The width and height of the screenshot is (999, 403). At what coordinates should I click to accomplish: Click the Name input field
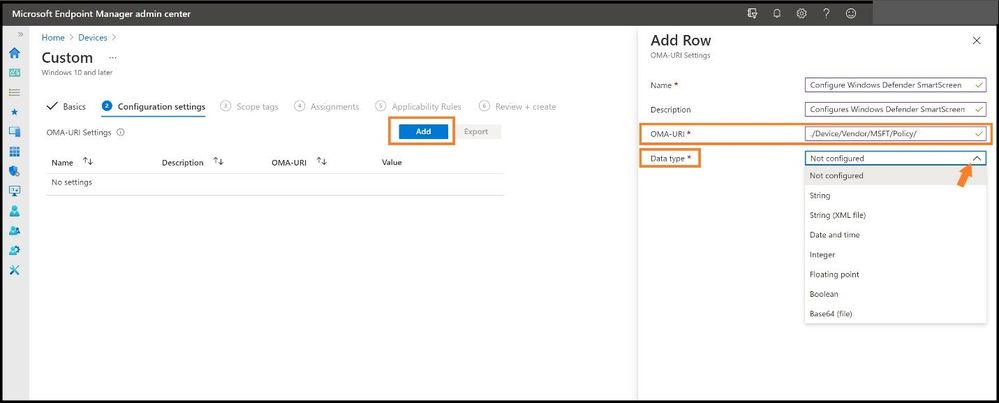pyautogui.click(x=895, y=85)
